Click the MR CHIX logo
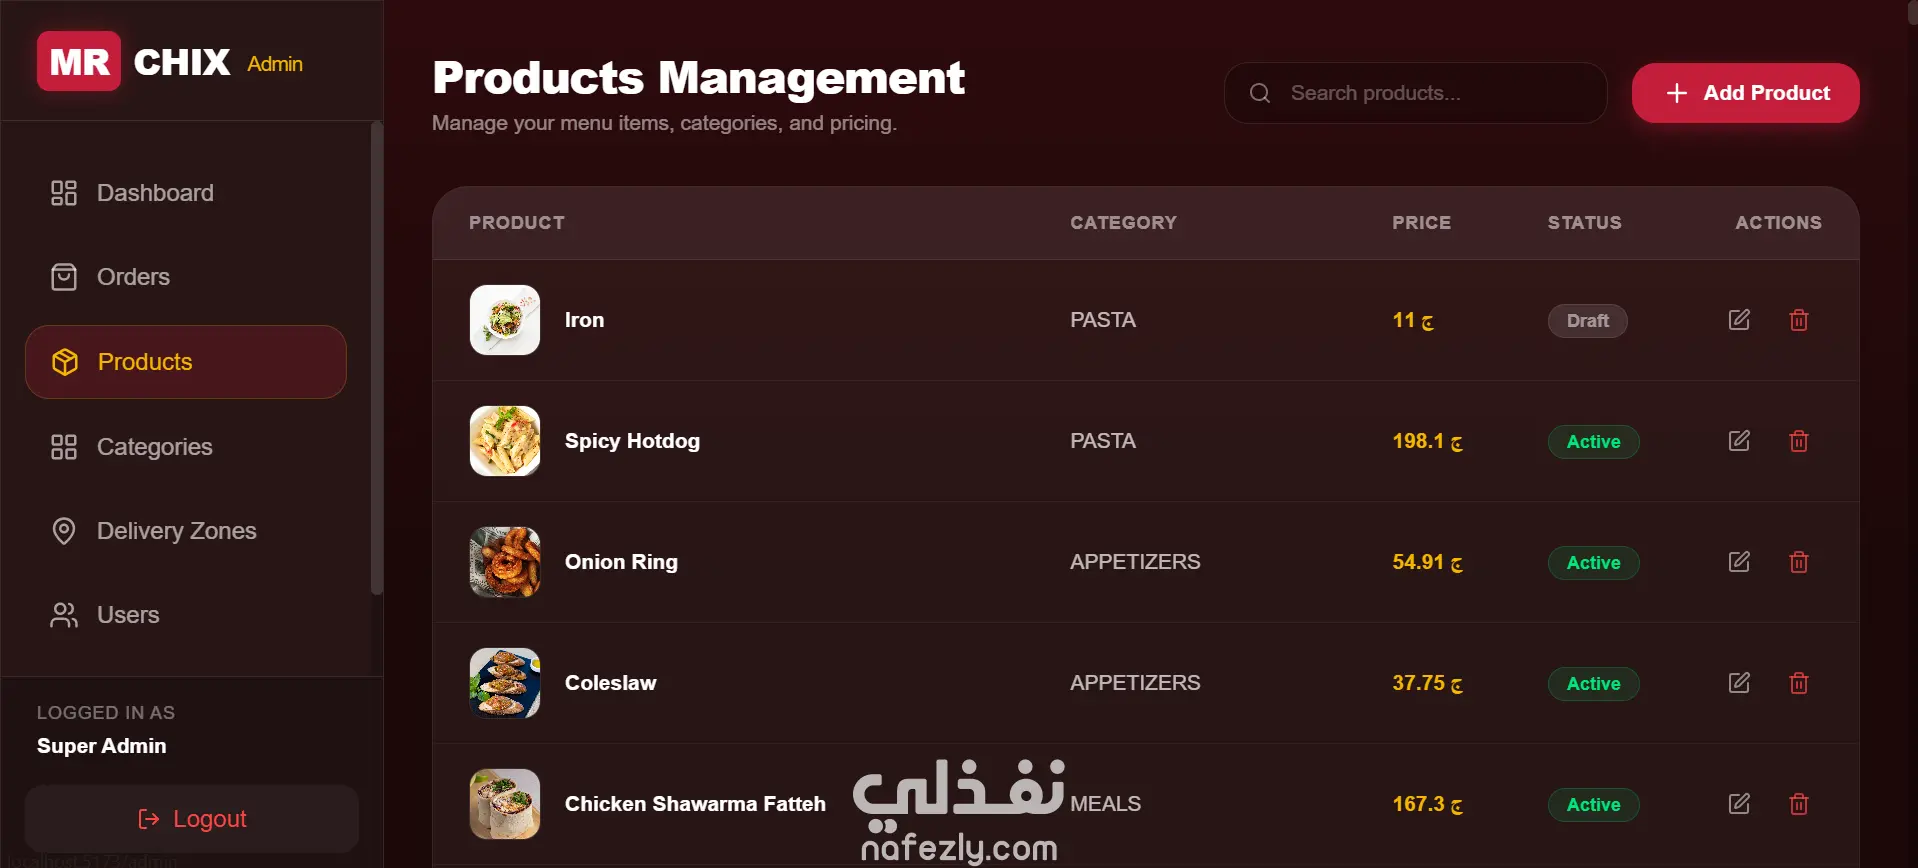Image resolution: width=1918 pixels, height=868 pixels. 134,62
